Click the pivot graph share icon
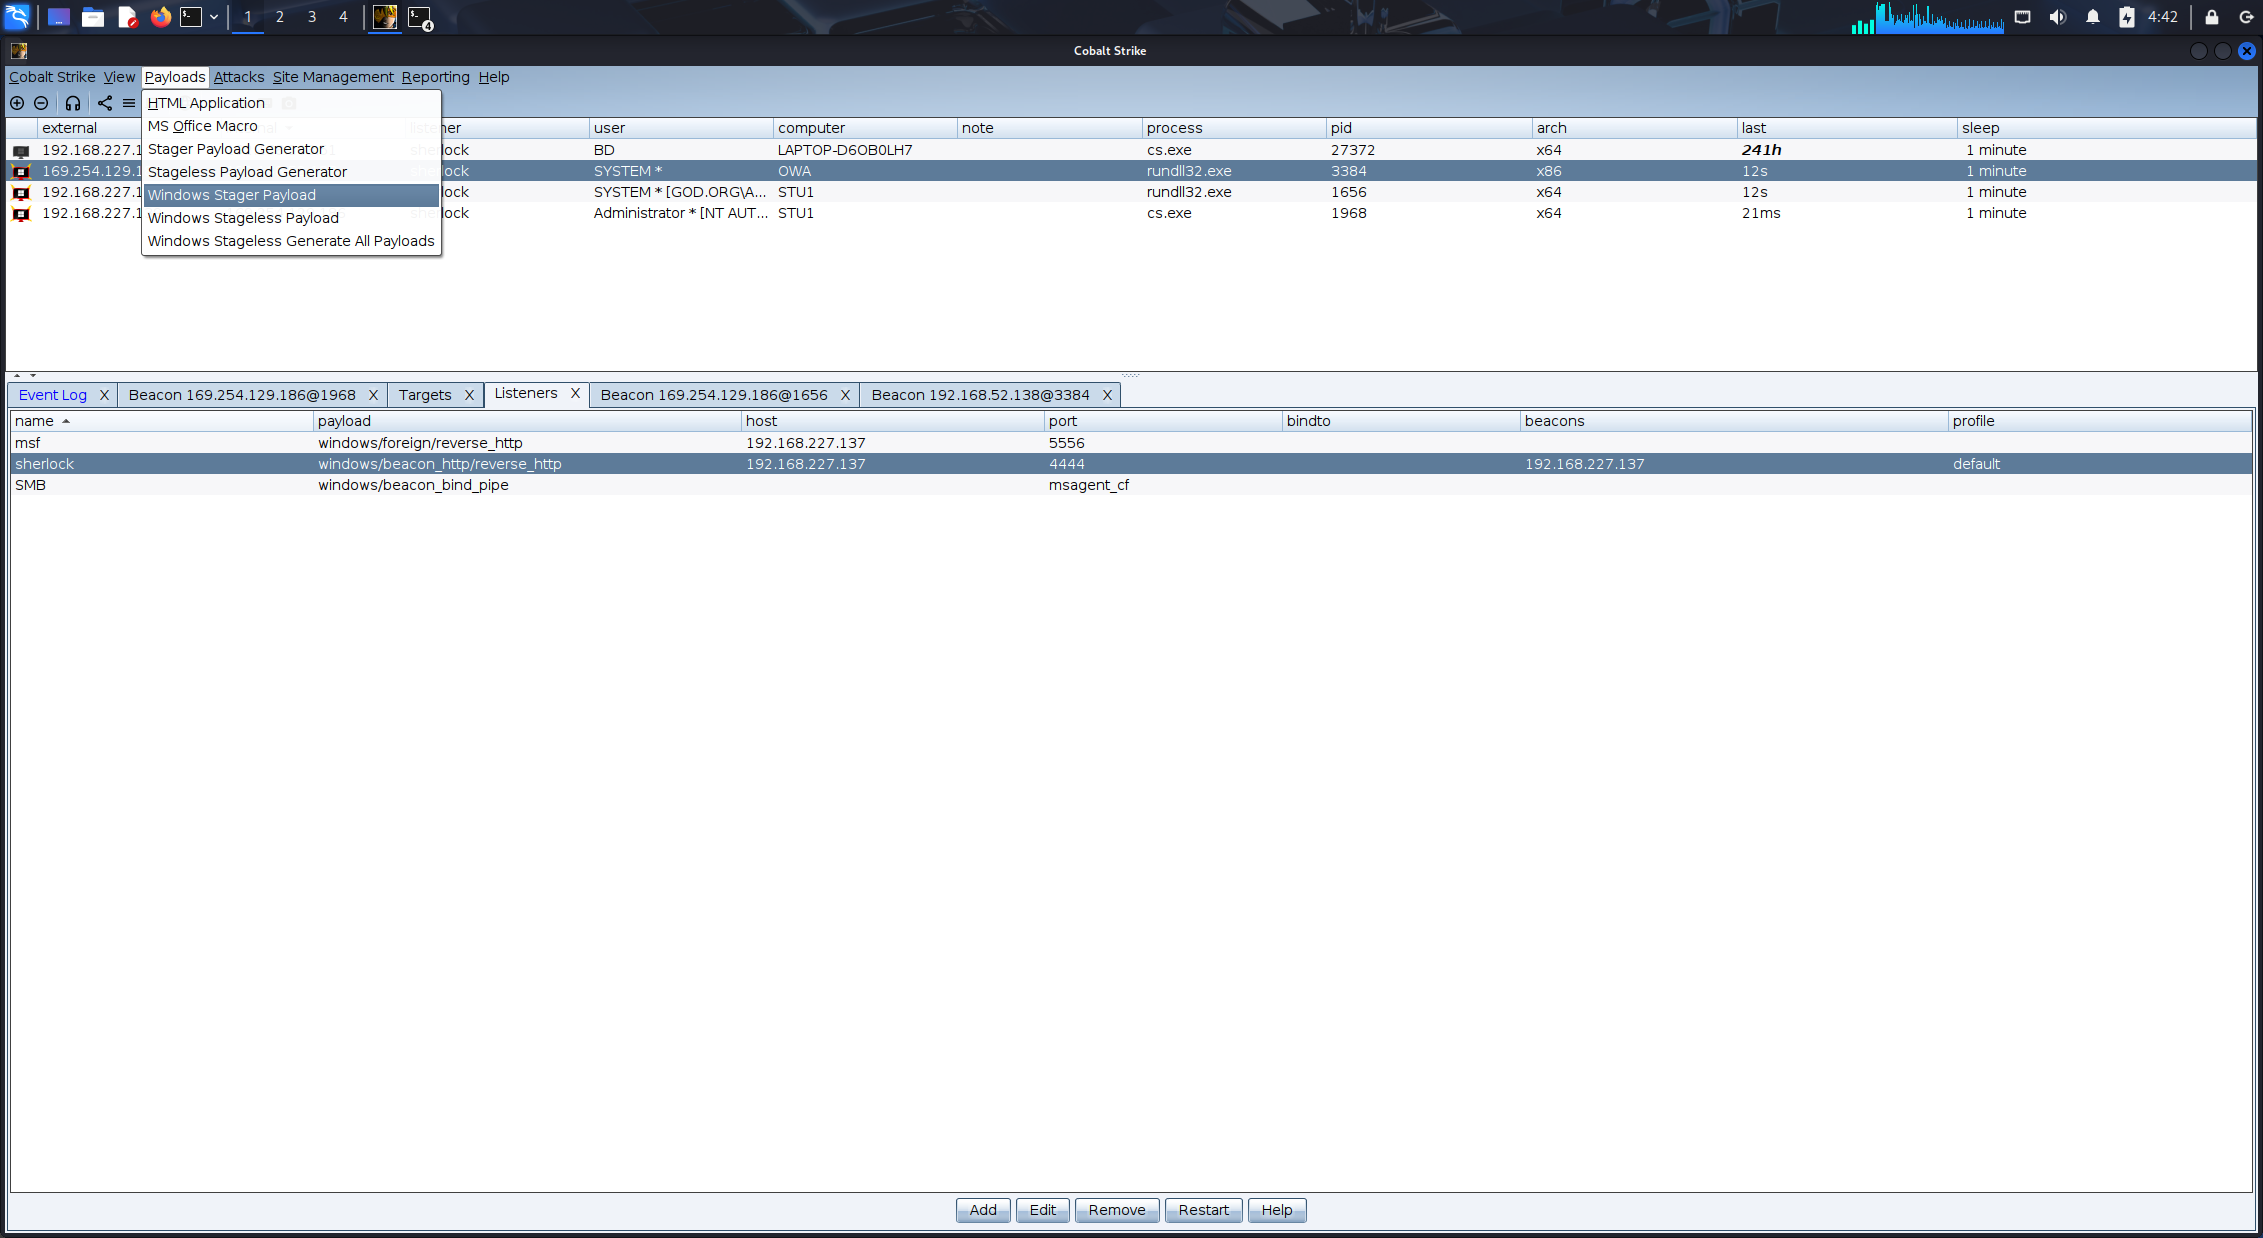Viewport: 2263px width, 1238px height. [x=105, y=103]
